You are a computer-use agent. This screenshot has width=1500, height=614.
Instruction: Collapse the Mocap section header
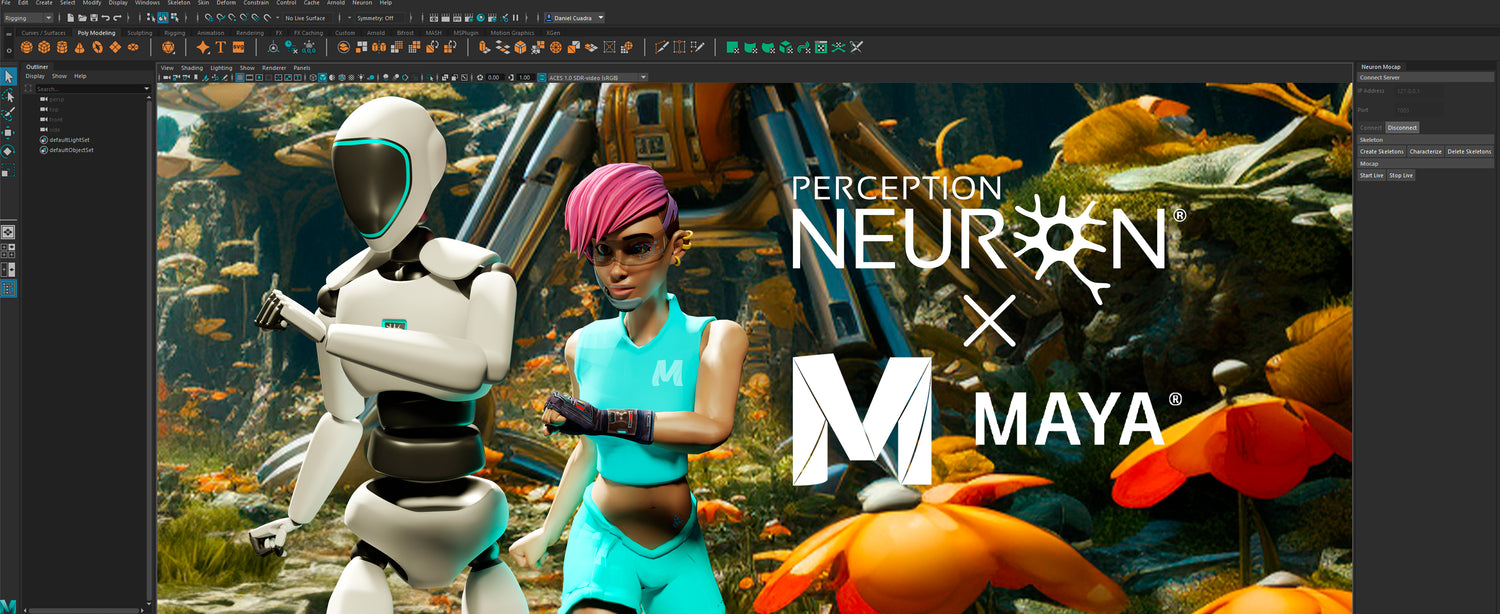click(x=1425, y=163)
